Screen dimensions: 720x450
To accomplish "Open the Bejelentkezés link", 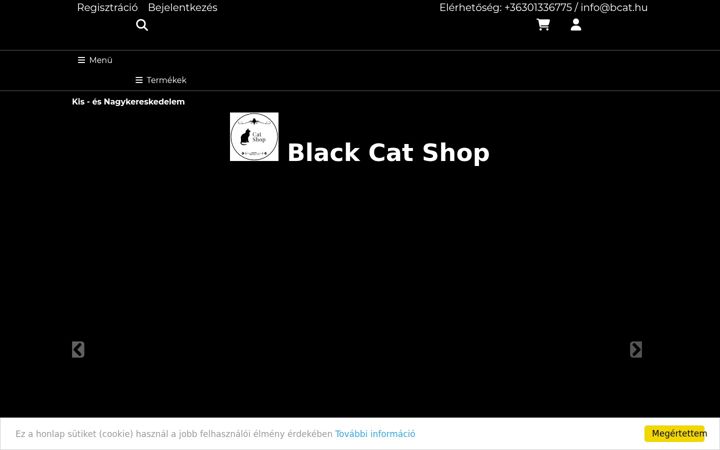I will point(183,7).
